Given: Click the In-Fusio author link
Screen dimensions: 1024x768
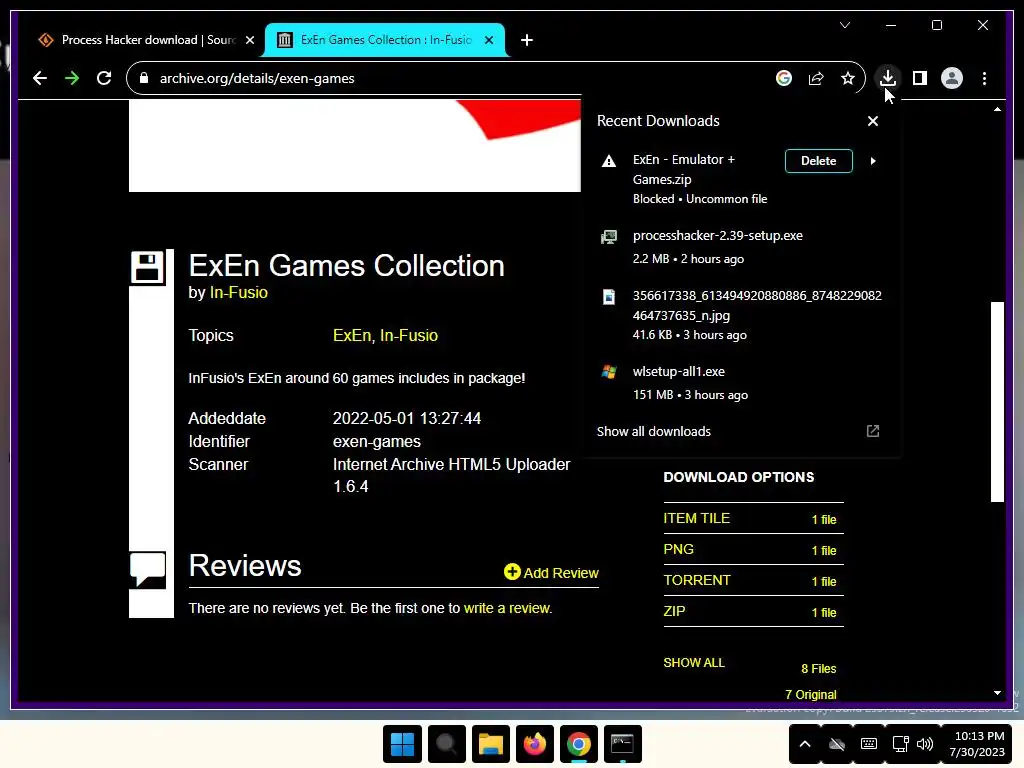Looking at the screenshot, I should [x=238, y=293].
